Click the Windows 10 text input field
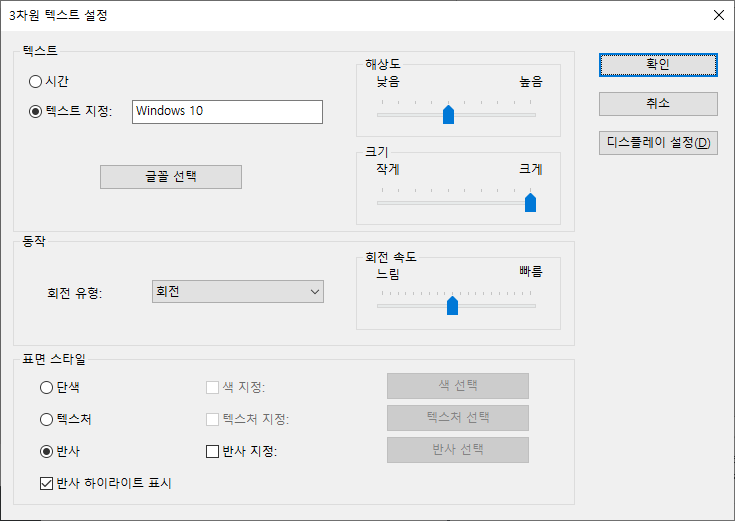This screenshot has width=735, height=521. click(227, 112)
